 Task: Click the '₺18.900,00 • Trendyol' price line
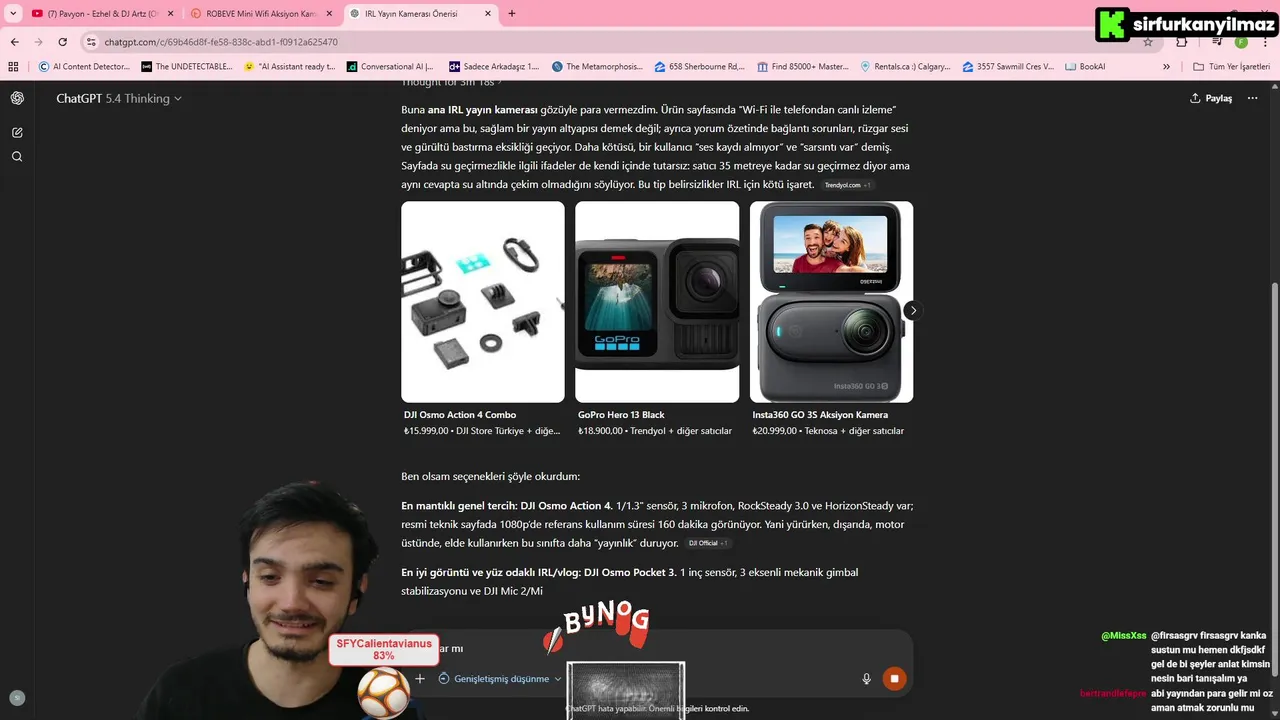[655, 431]
